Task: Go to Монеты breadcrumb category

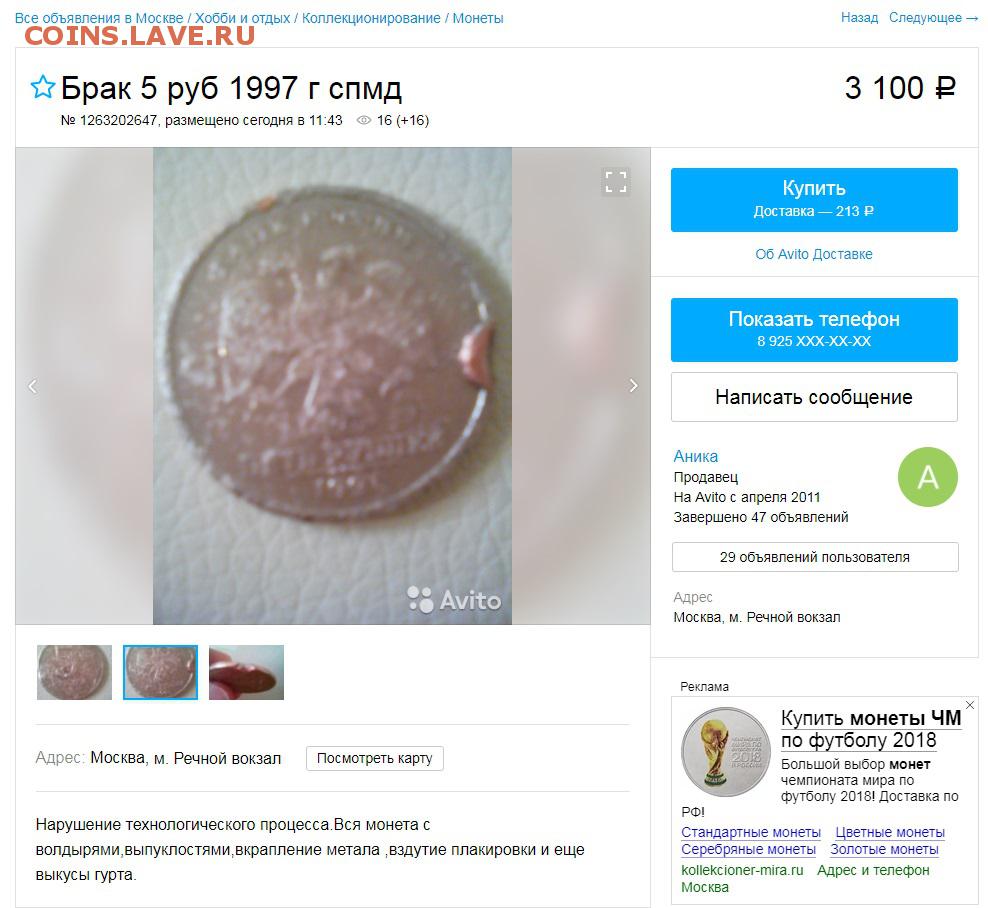Action: coord(478,18)
